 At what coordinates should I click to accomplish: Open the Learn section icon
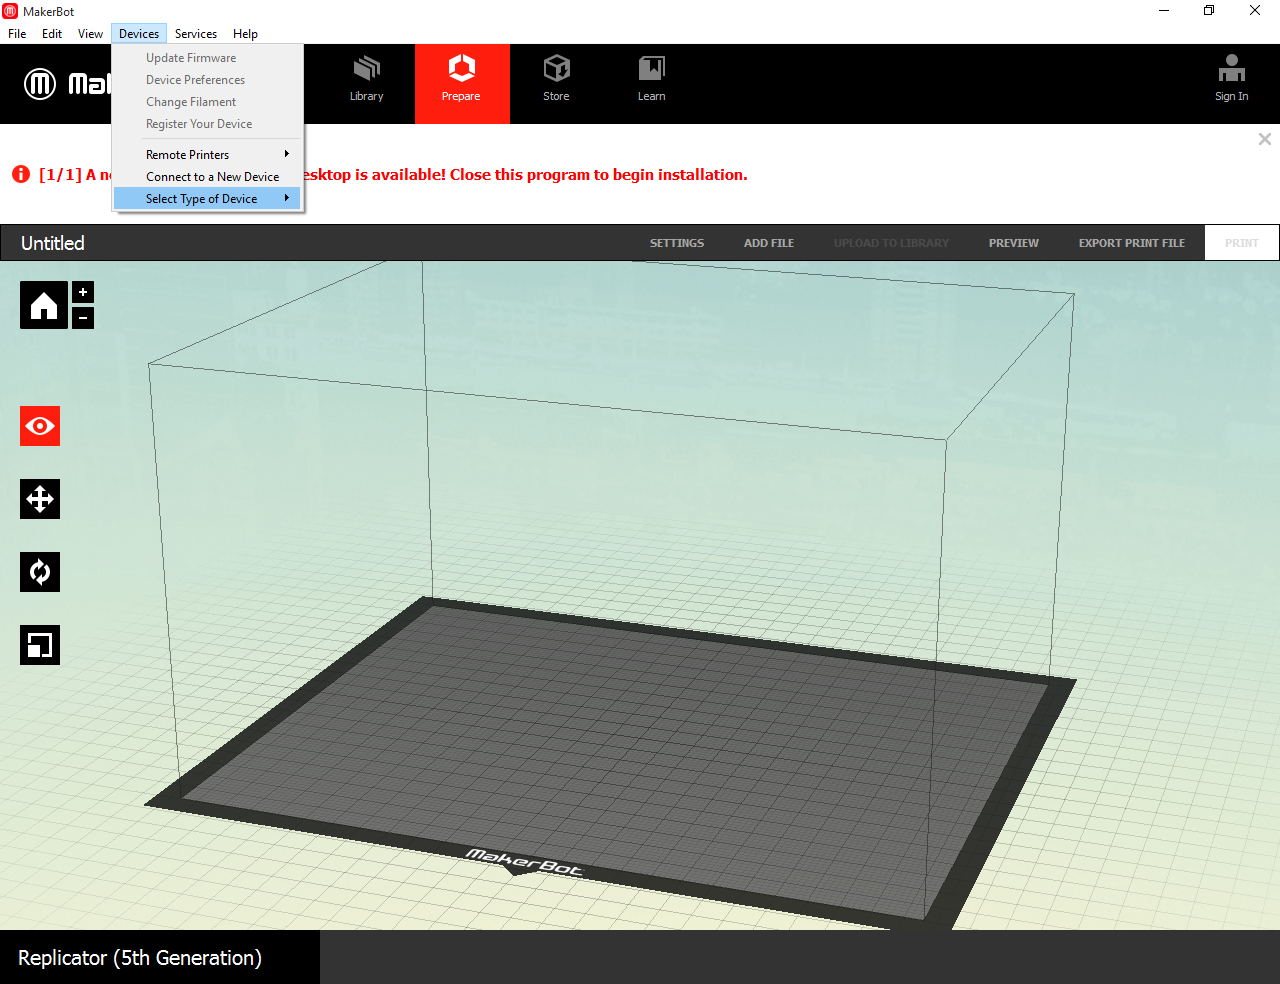tap(651, 79)
